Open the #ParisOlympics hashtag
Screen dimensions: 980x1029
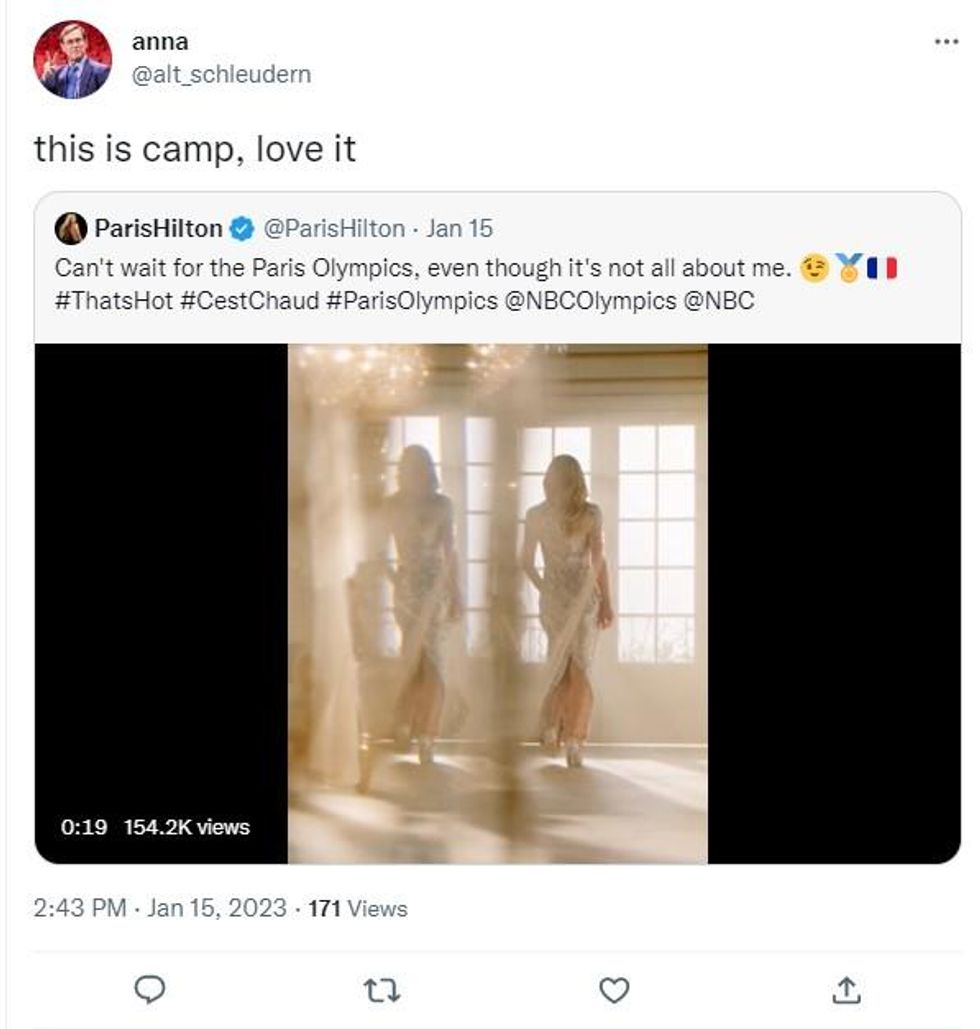pyautogui.click(x=412, y=301)
